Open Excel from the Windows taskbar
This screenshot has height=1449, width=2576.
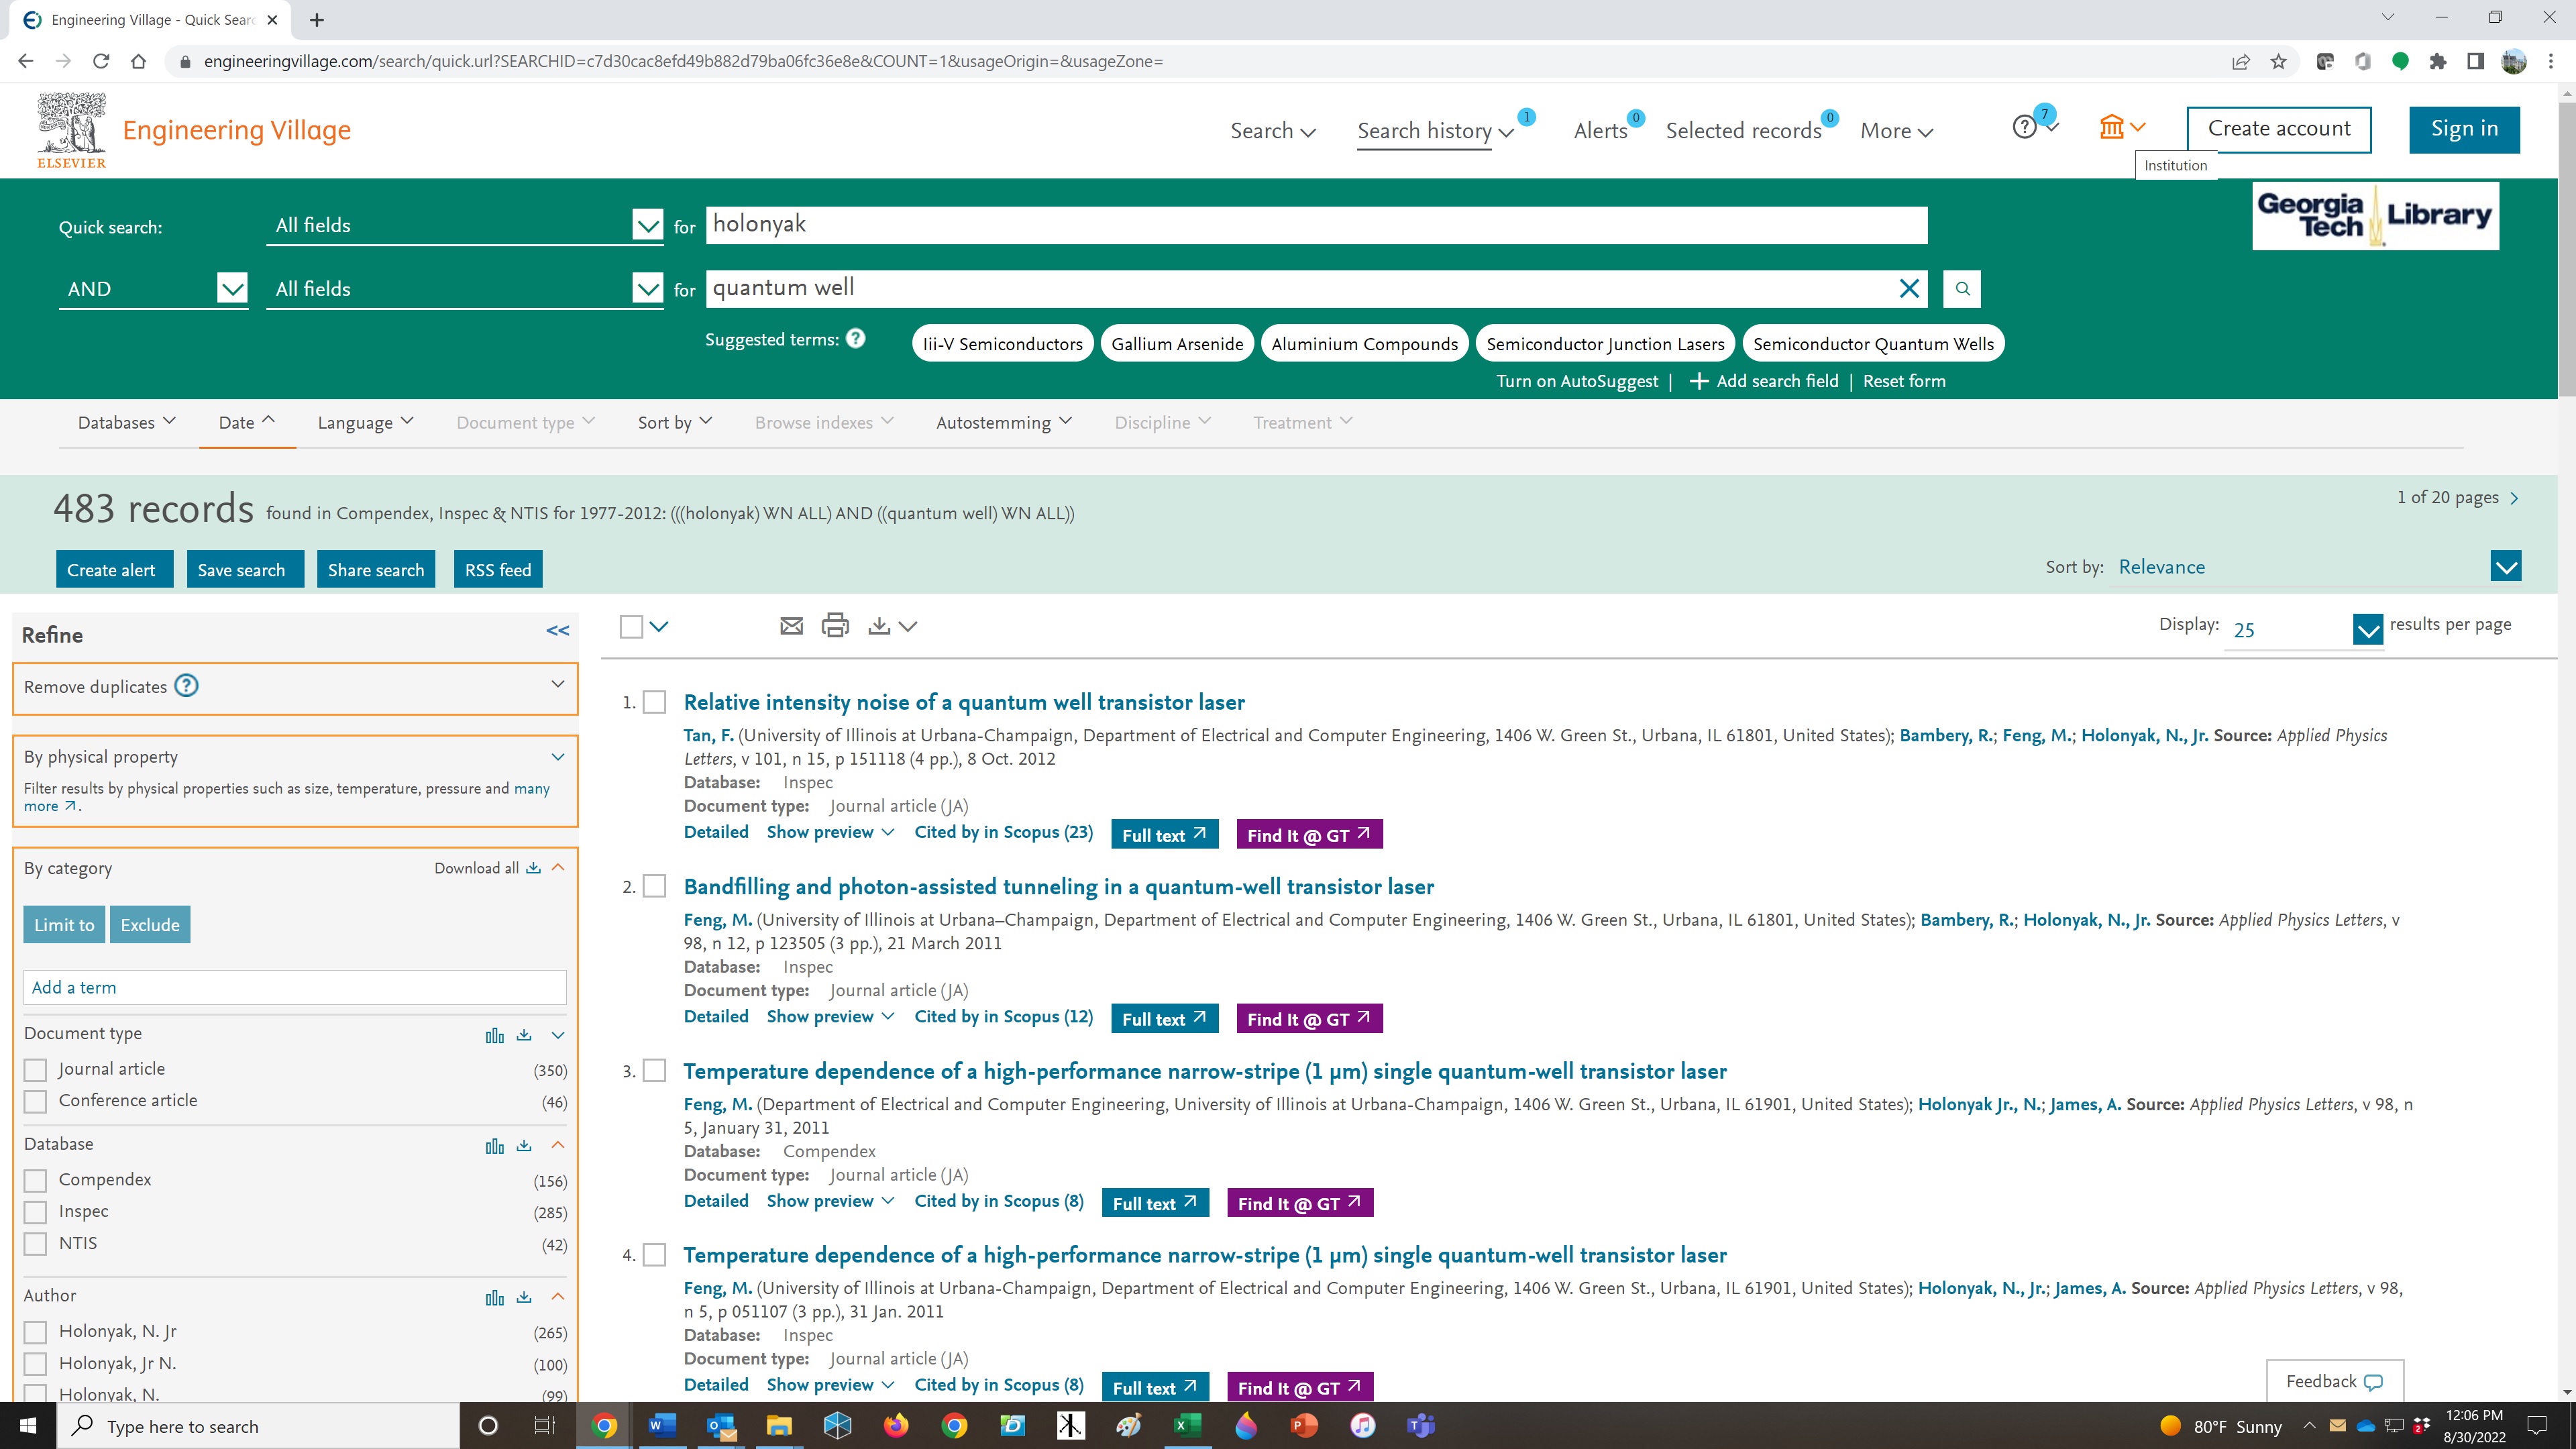click(1186, 1426)
